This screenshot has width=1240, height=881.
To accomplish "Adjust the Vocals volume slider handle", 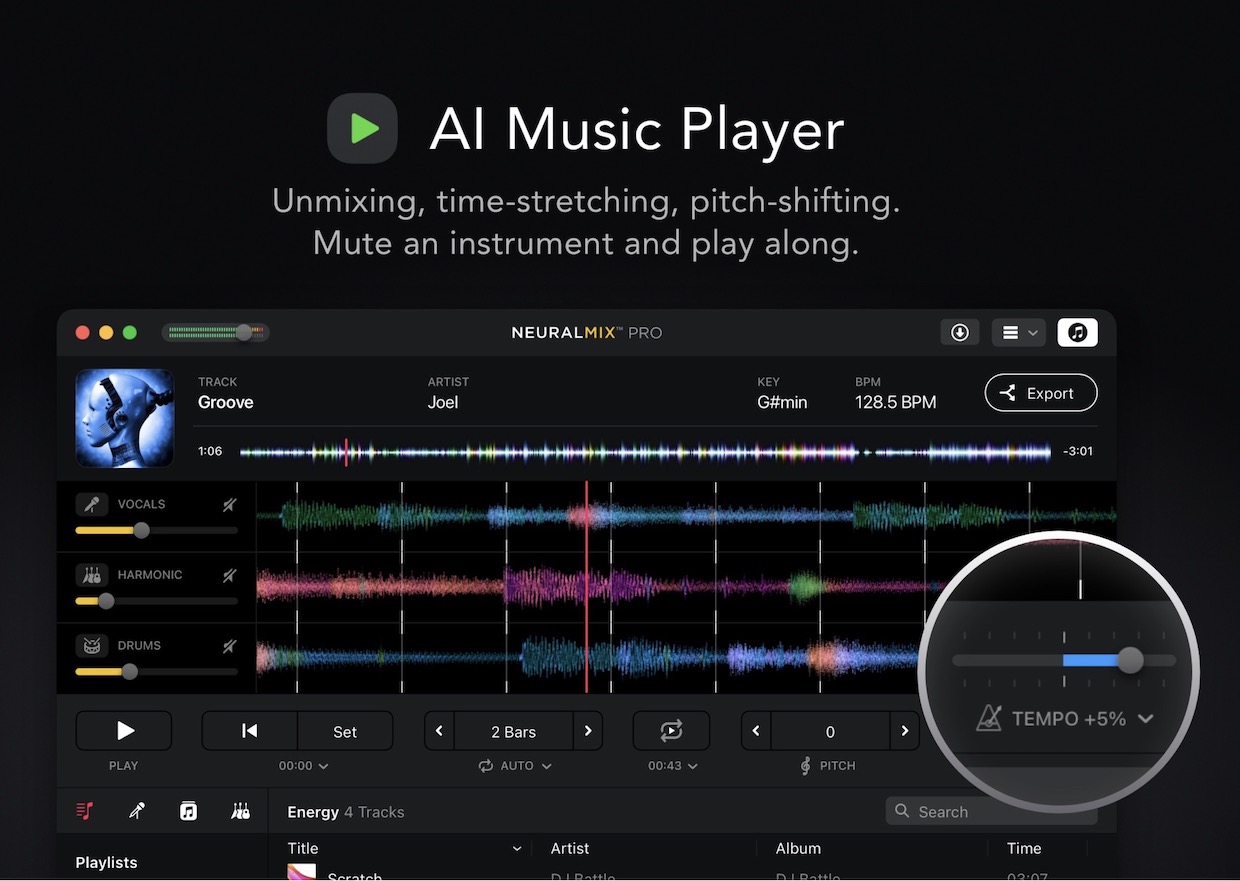I will tap(141, 530).
